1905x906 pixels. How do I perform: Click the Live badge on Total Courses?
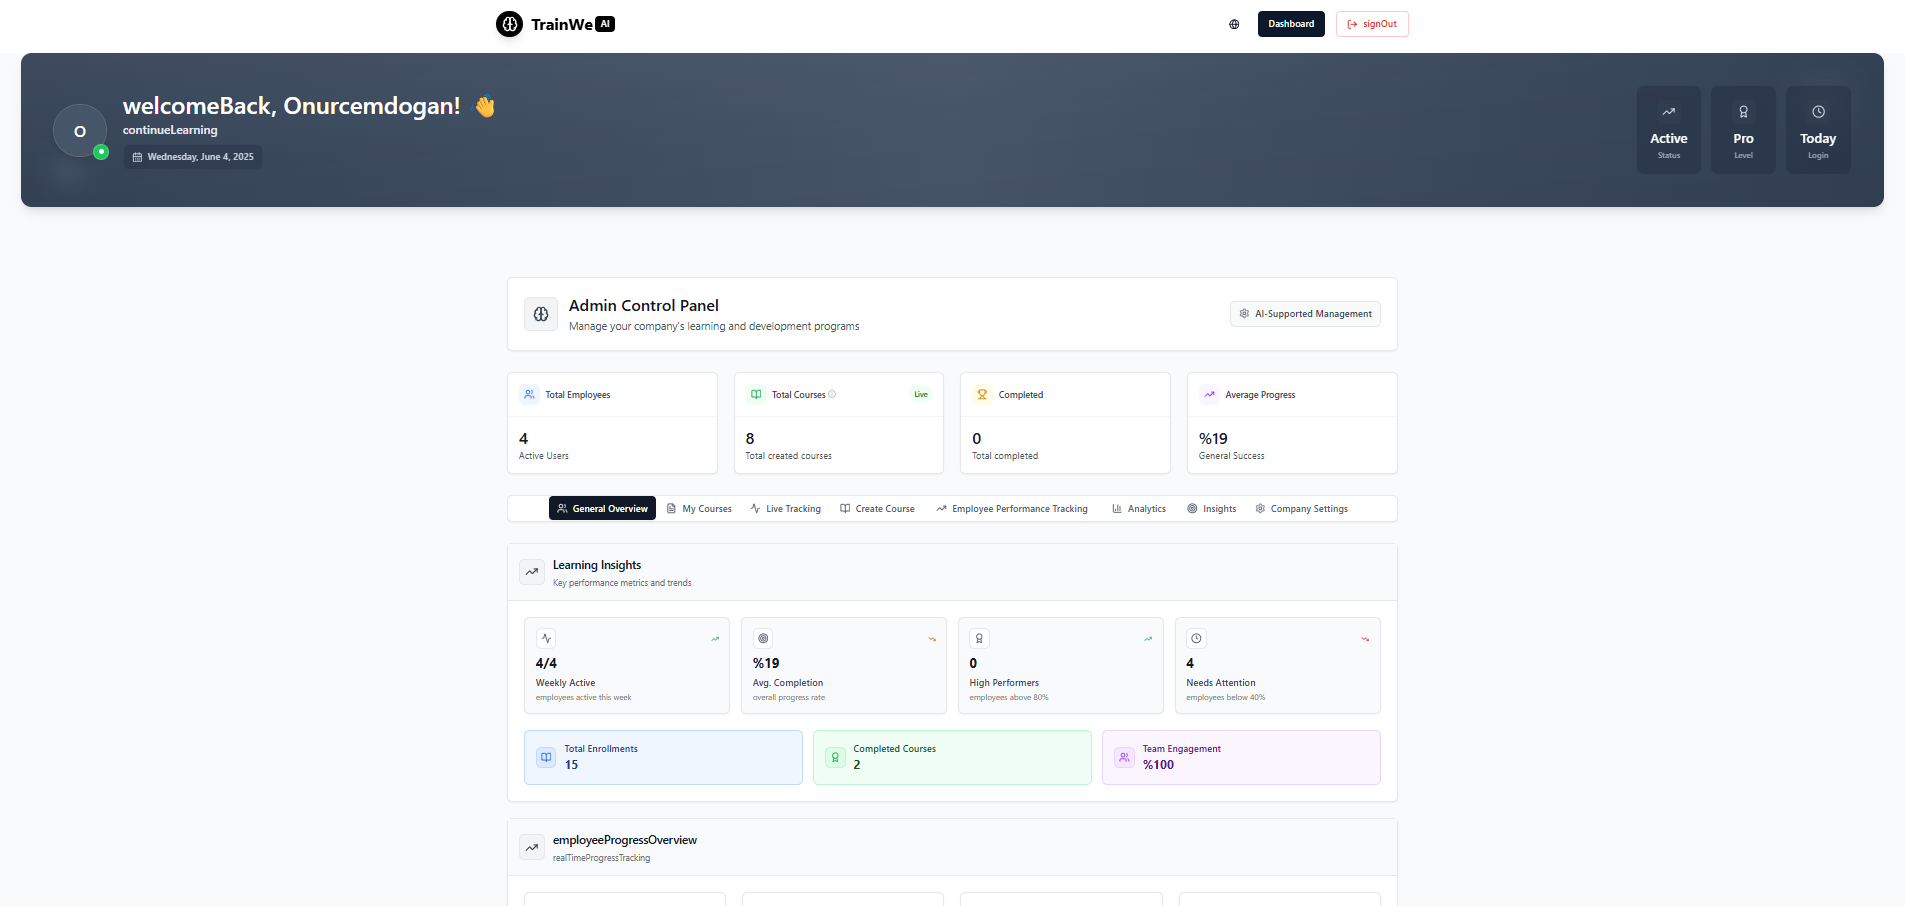coord(921,395)
